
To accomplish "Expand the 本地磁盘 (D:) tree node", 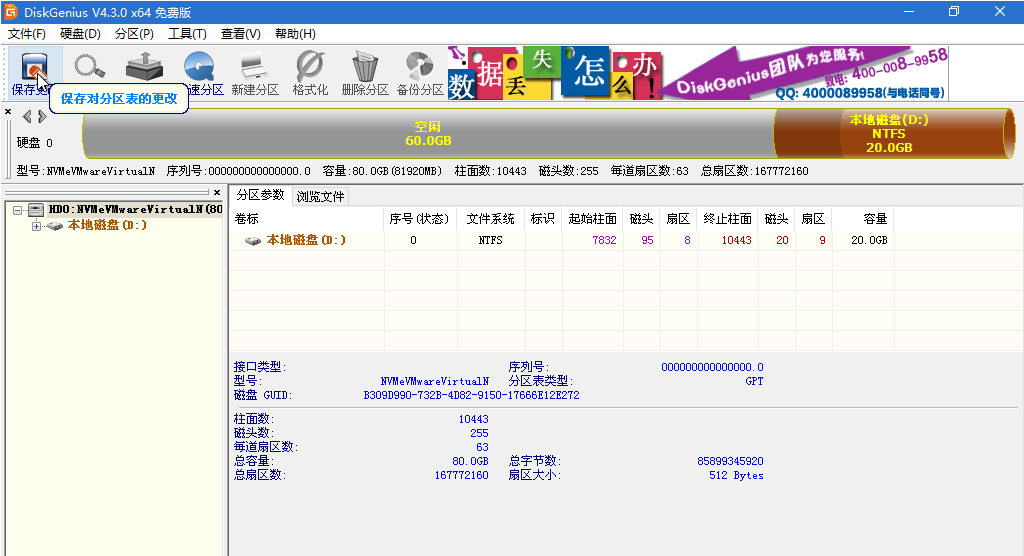I will point(36,226).
